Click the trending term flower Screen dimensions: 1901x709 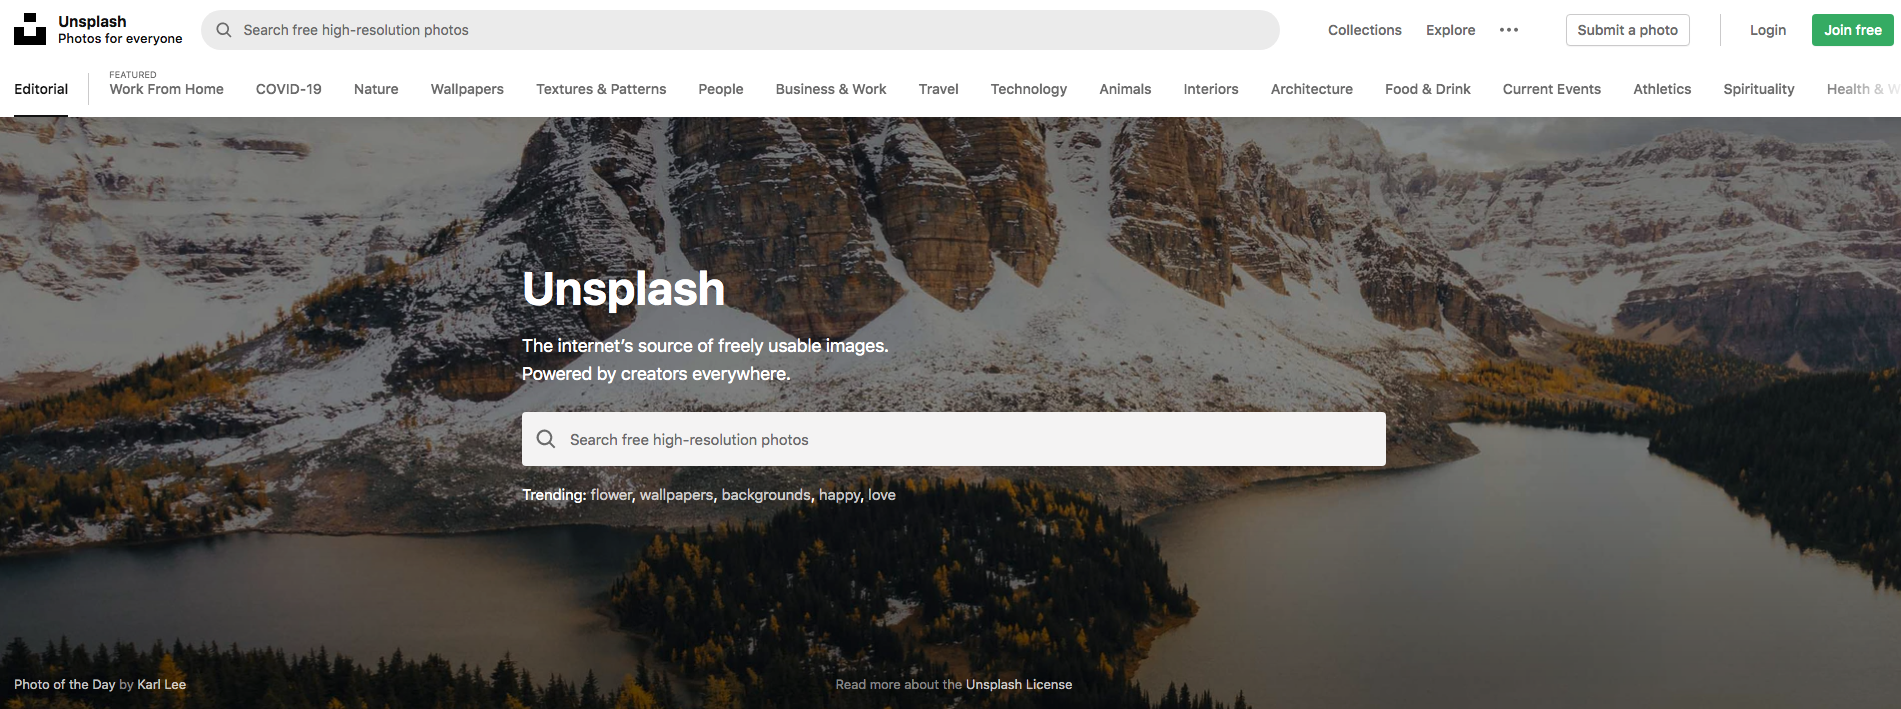[x=611, y=495]
